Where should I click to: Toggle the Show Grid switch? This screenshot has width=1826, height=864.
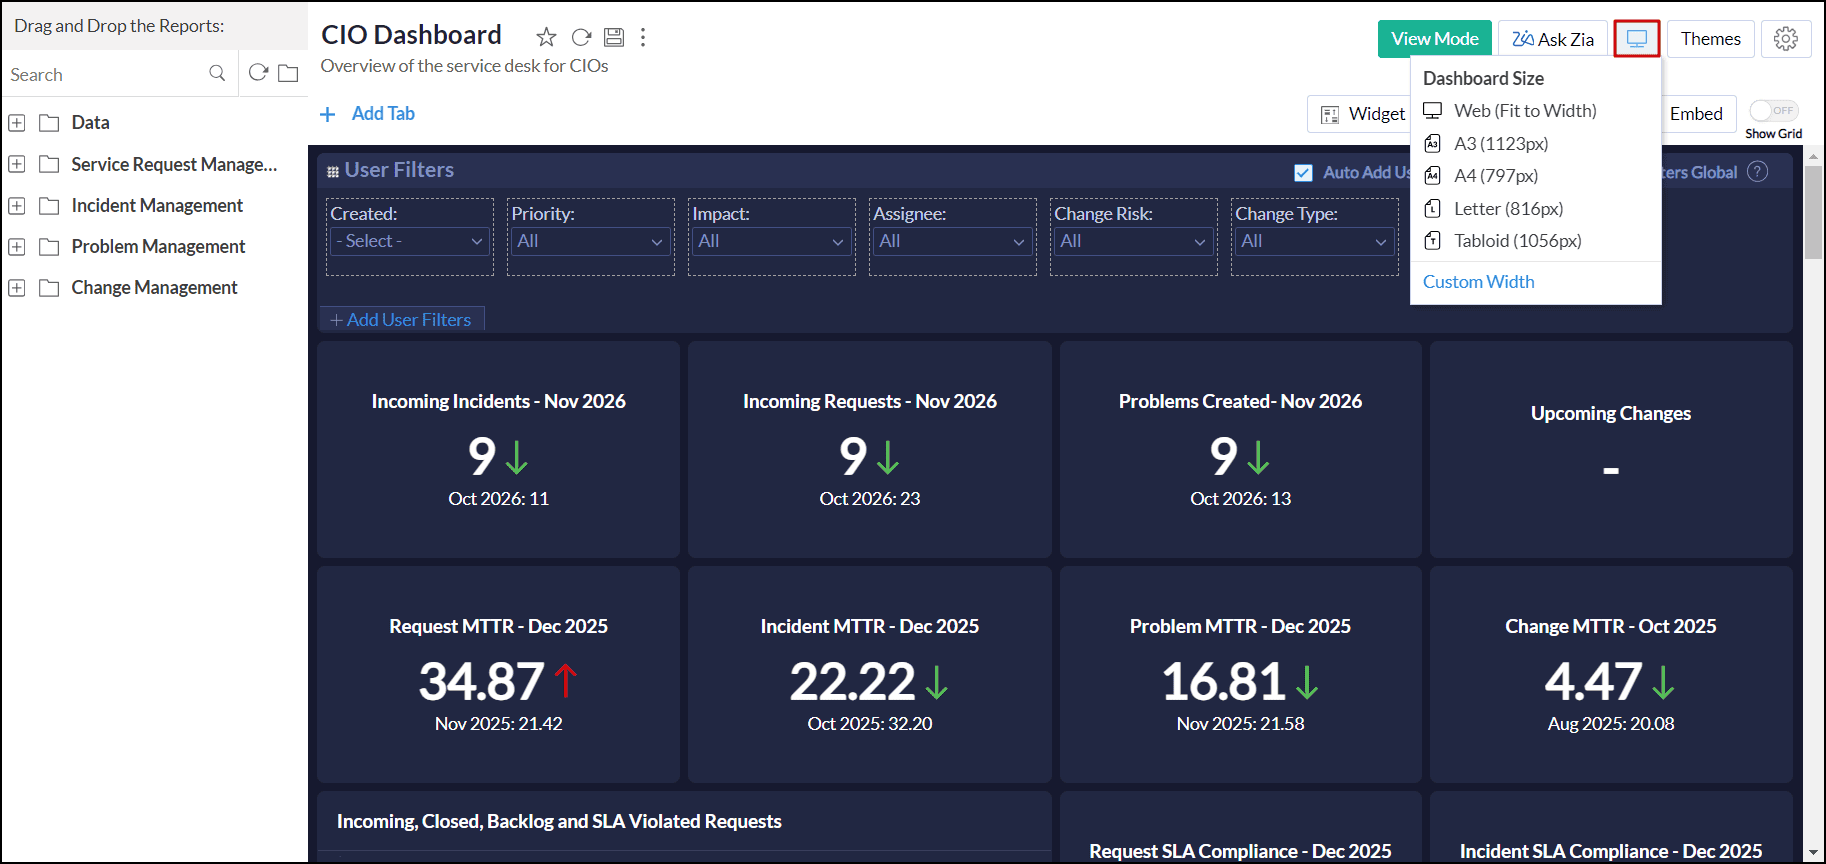click(1773, 111)
